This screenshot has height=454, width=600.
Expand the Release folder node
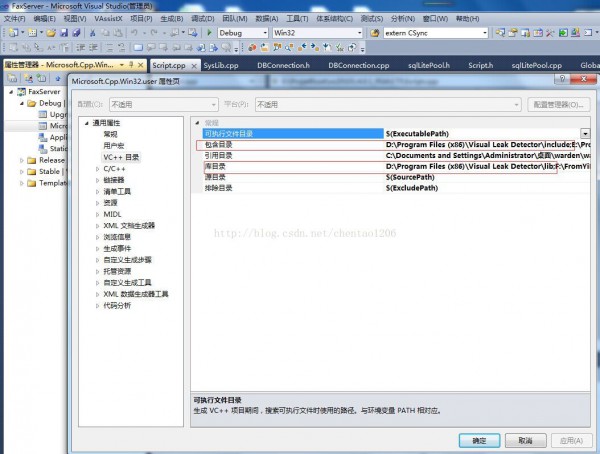click(22, 160)
